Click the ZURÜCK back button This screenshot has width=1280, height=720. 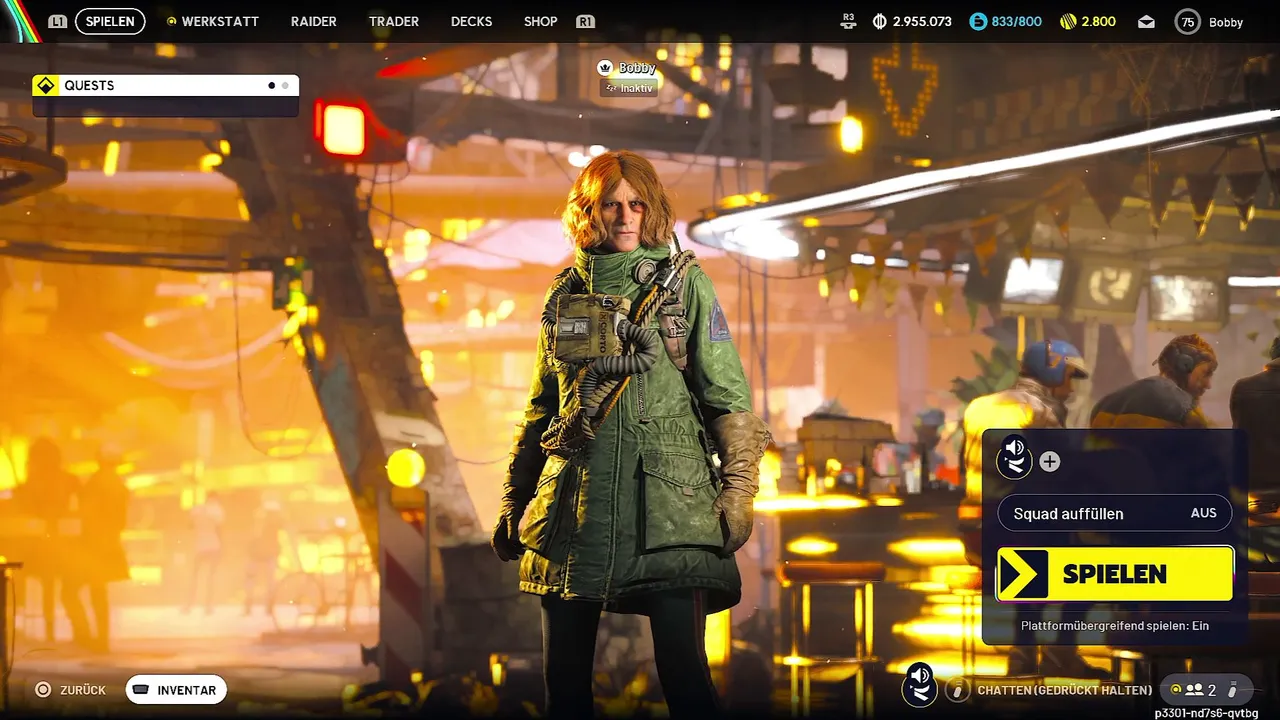pyautogui.click(x=70, y=690)
